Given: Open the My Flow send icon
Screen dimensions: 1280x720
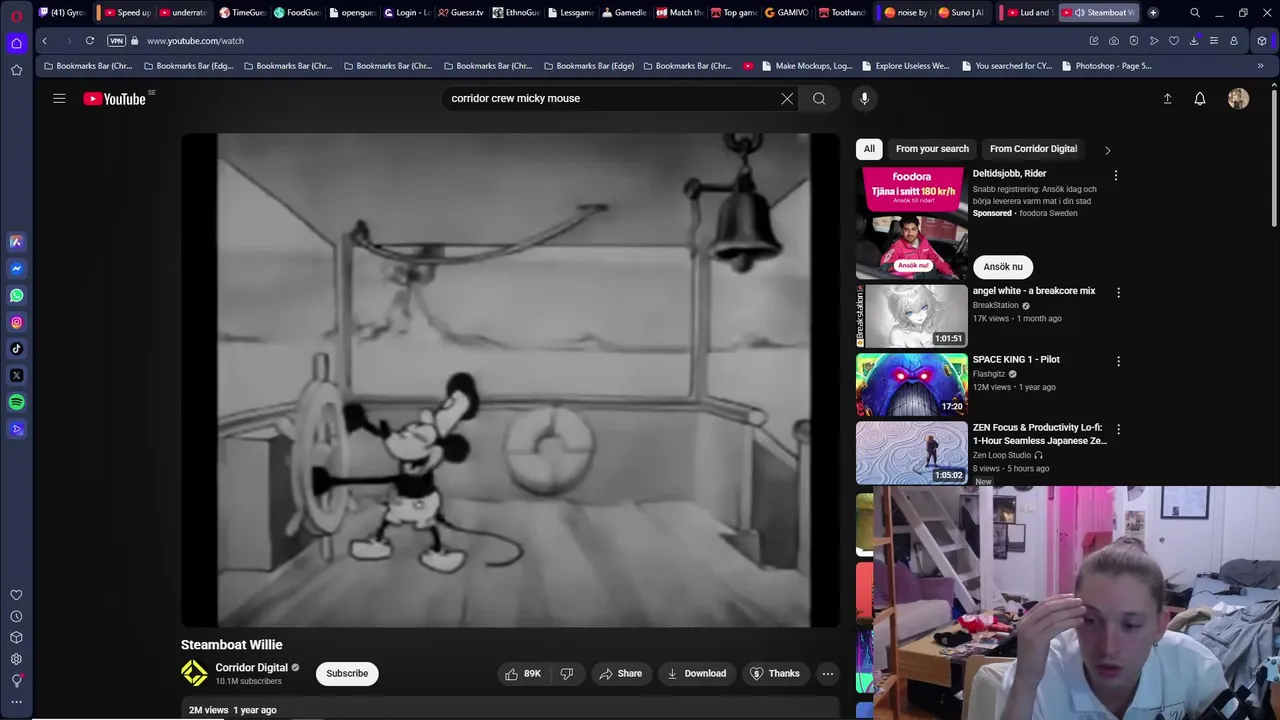Looking at the screenshot, I should [1153, 41].
